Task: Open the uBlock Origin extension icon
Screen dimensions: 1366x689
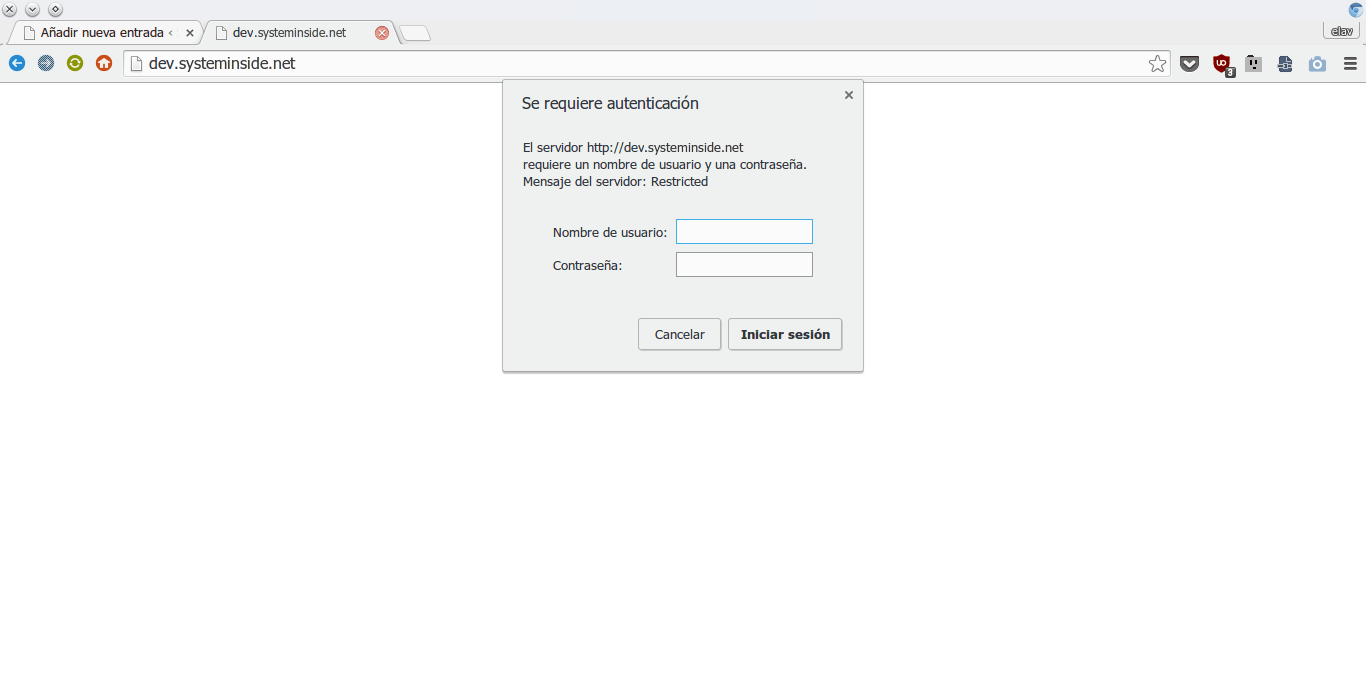Action: tap(1221, 63)
